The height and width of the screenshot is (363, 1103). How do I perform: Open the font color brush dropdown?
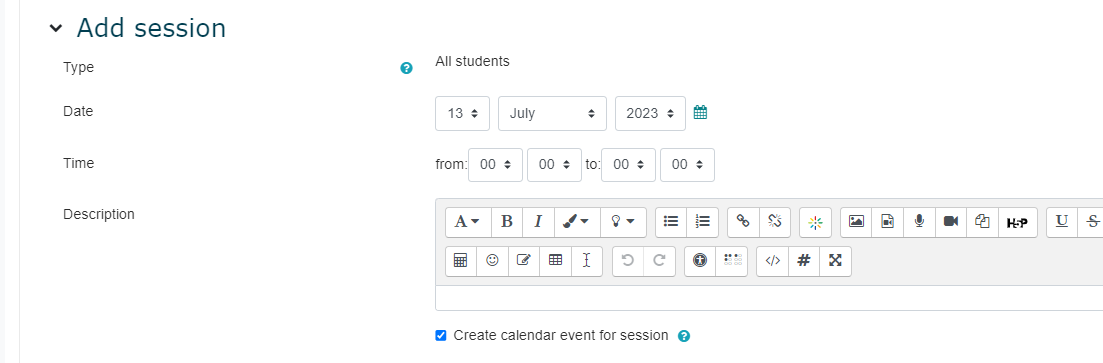[x=577, y=222]
